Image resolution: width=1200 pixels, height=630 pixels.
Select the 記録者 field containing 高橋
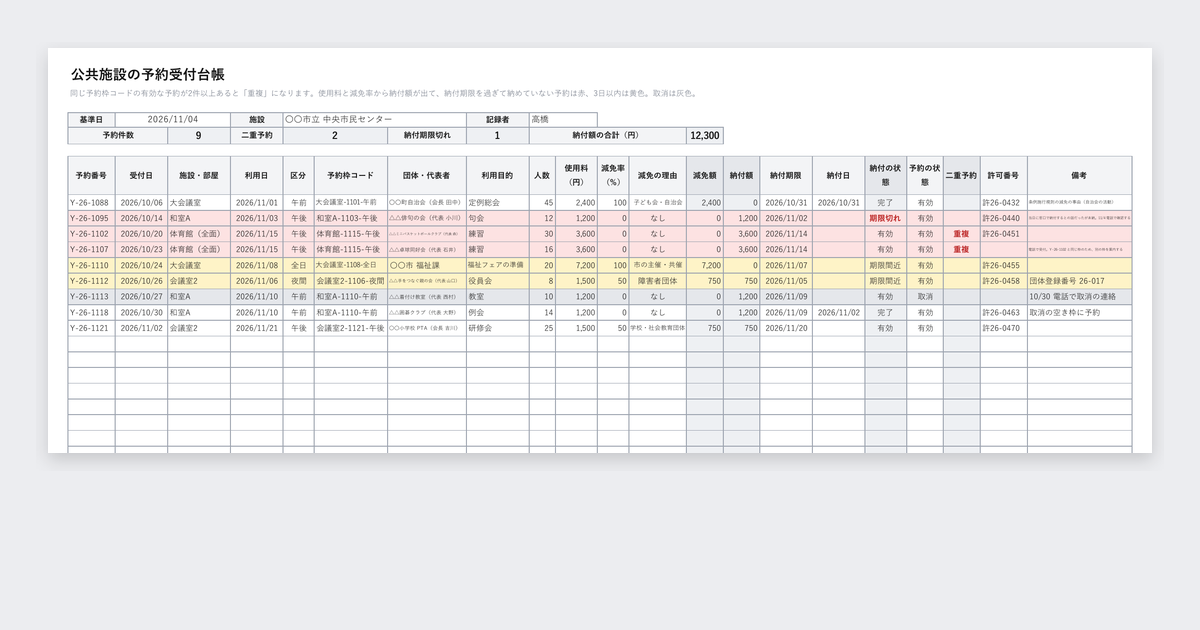[562, 119]
